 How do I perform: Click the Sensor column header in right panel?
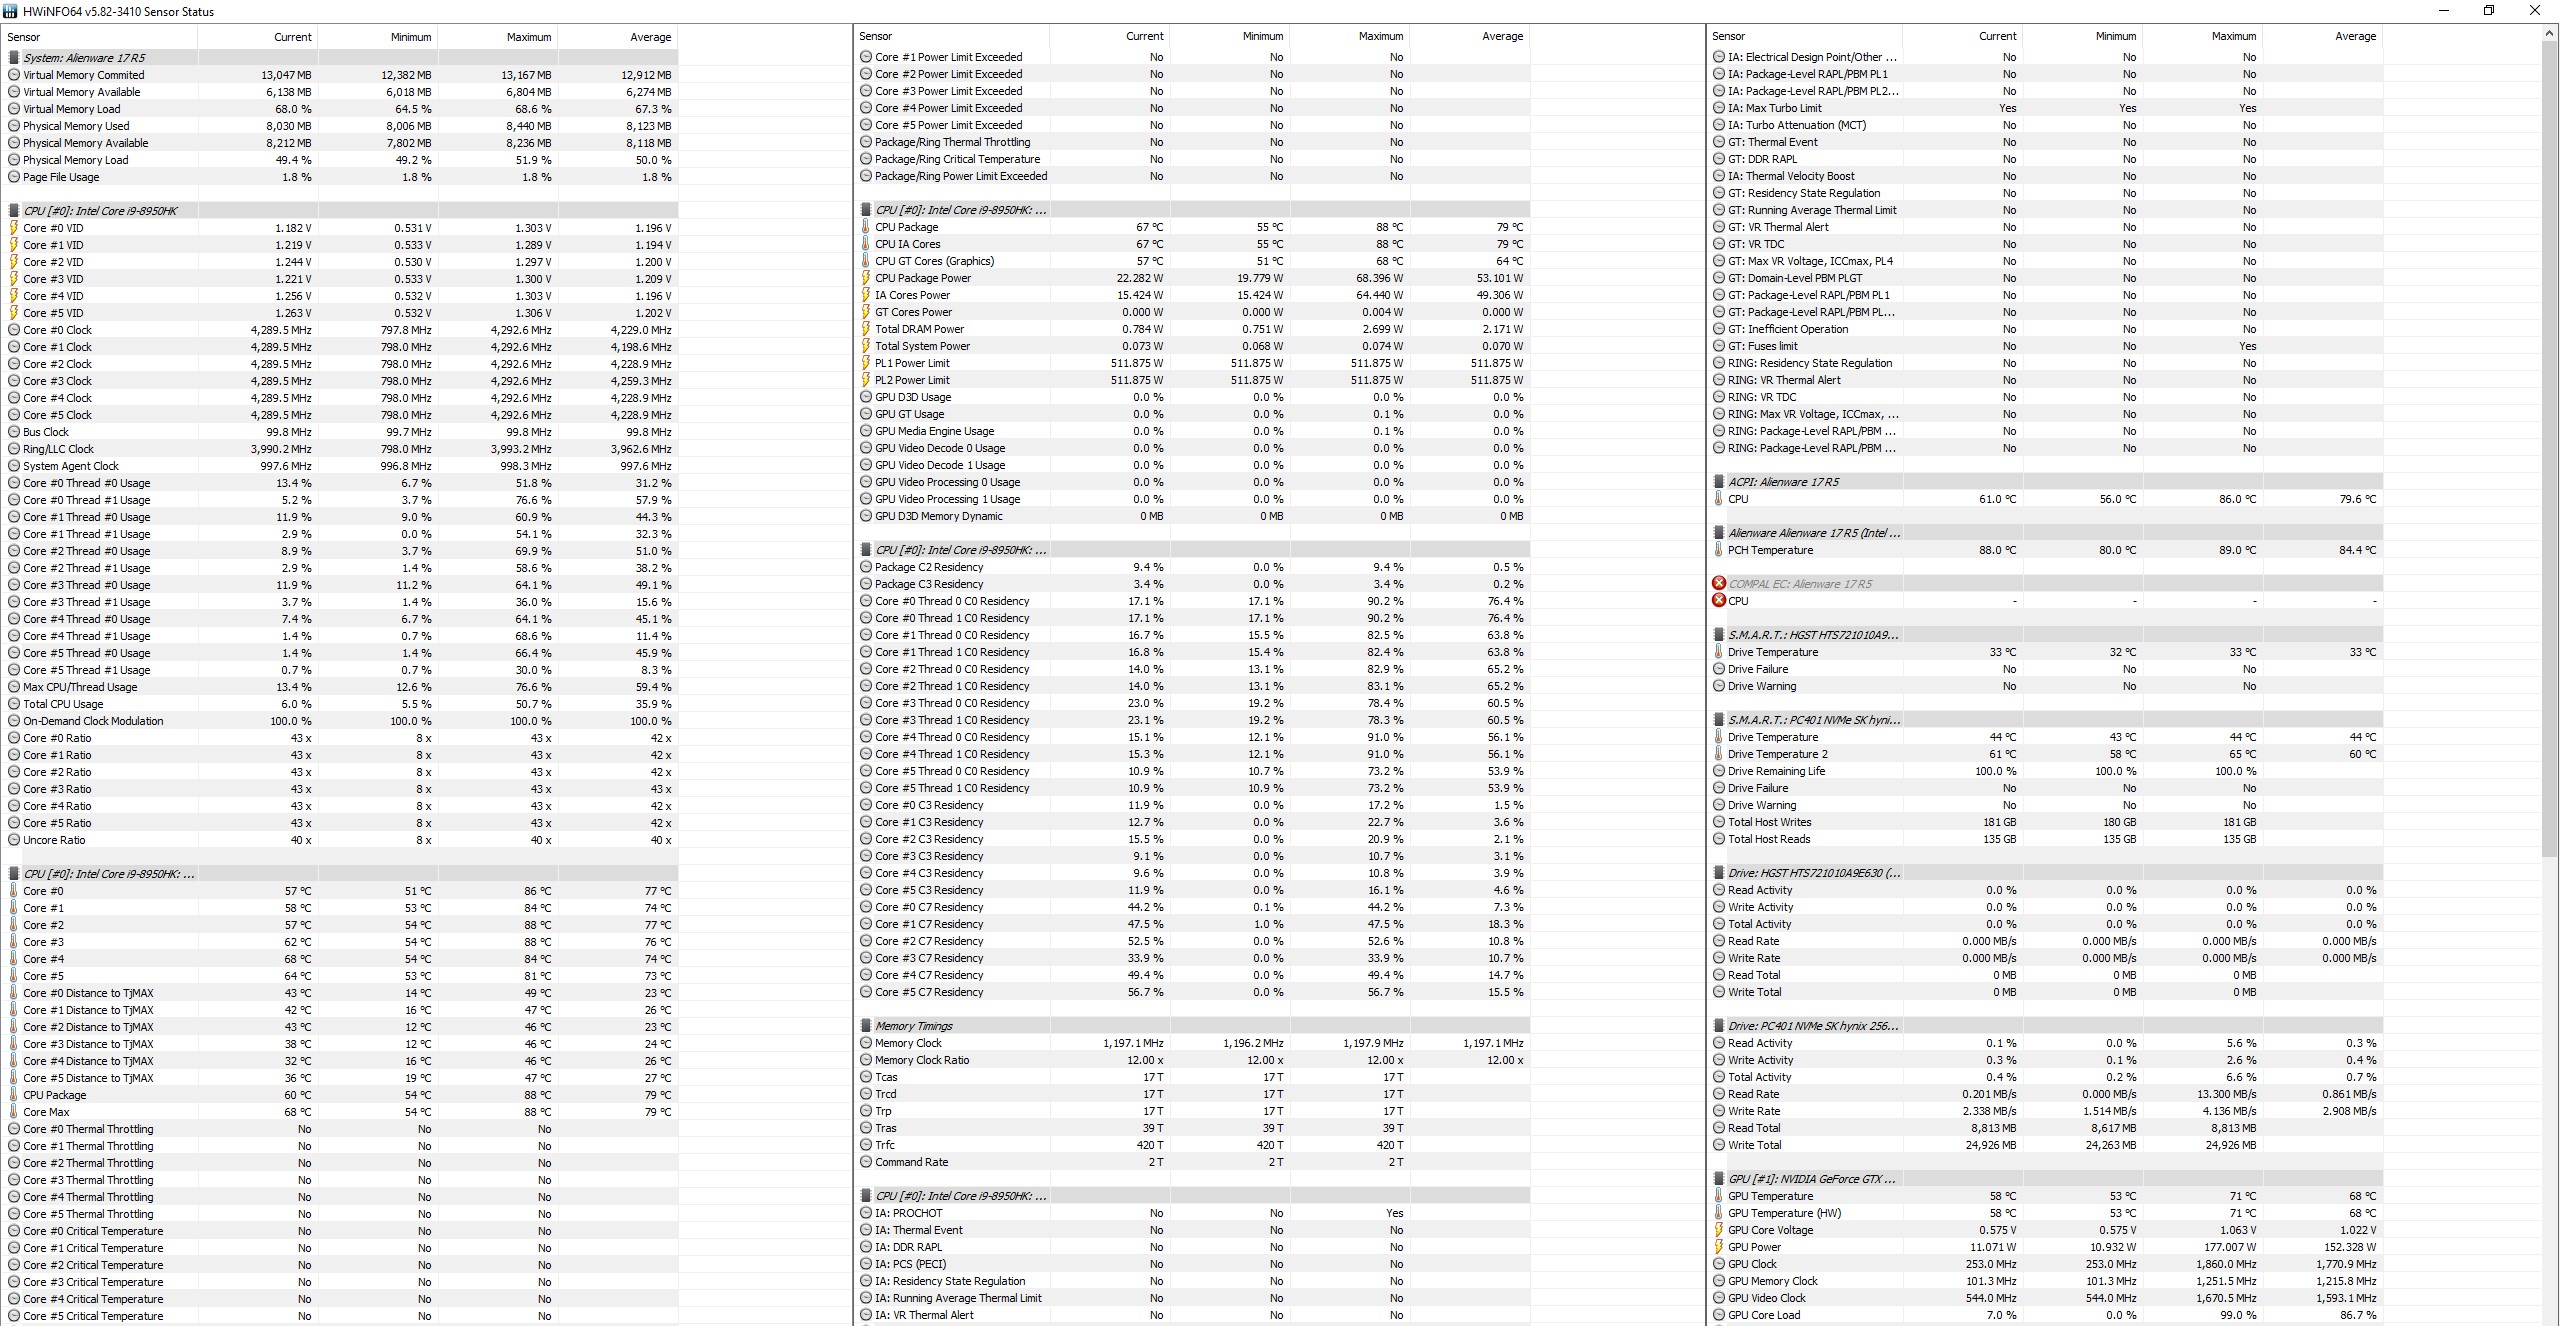[1806, 36]
